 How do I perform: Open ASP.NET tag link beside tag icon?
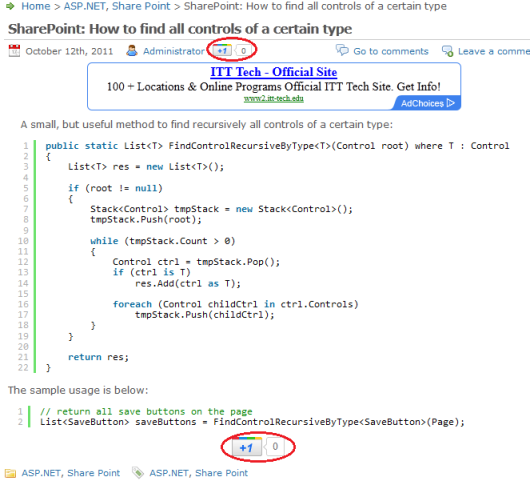click(x=169, y=473)
